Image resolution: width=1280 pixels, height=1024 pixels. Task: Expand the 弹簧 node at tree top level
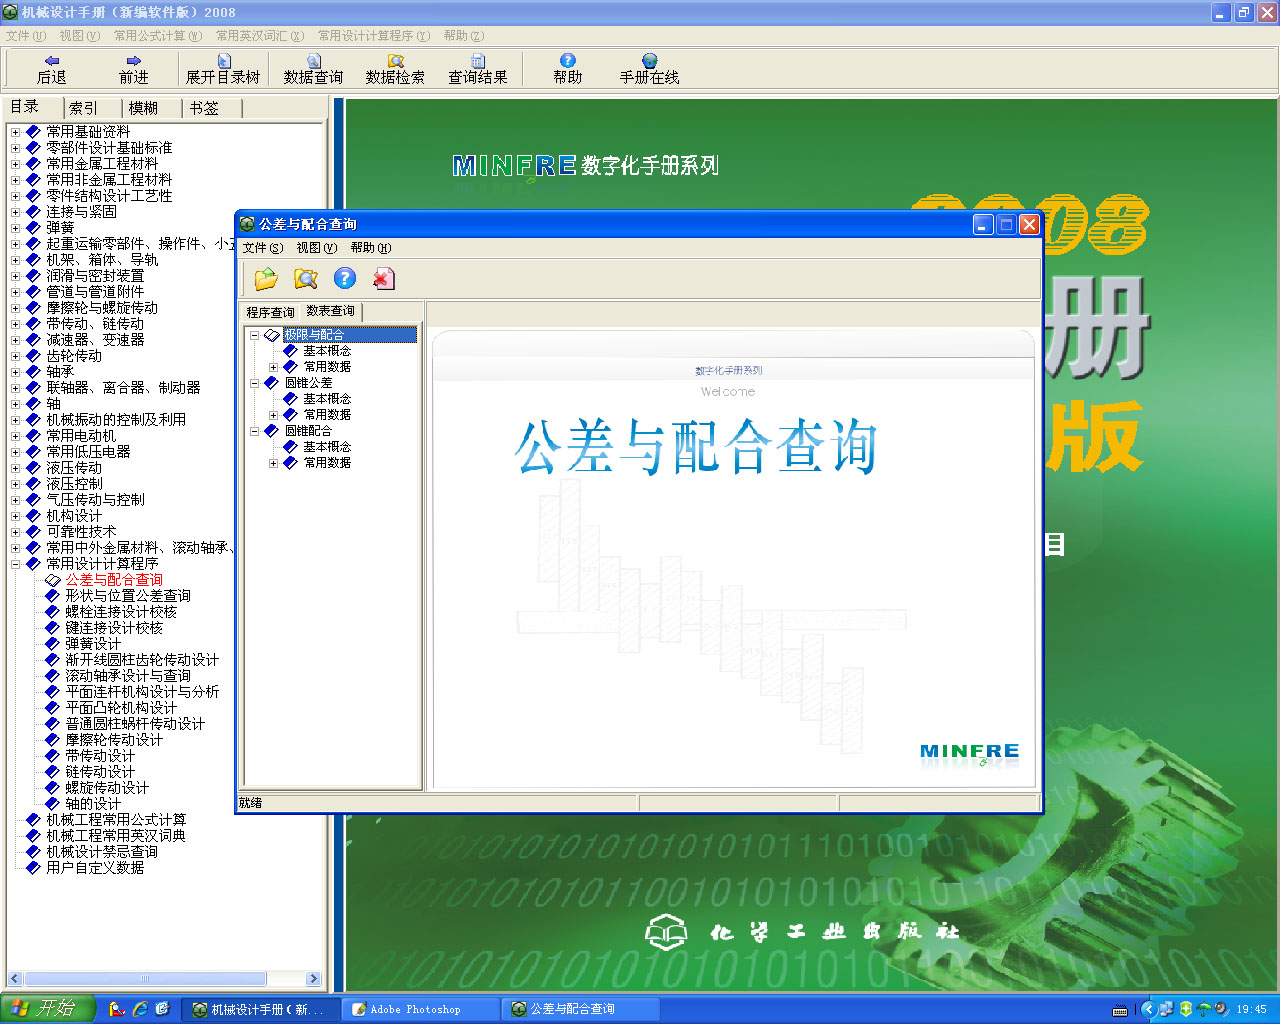[15, 228]
